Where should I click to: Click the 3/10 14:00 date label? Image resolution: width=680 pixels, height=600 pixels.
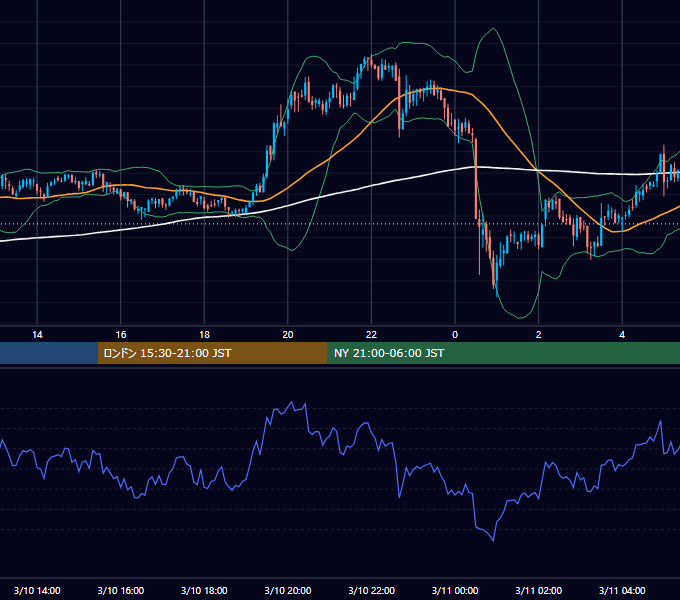click(x=37, y=590)
